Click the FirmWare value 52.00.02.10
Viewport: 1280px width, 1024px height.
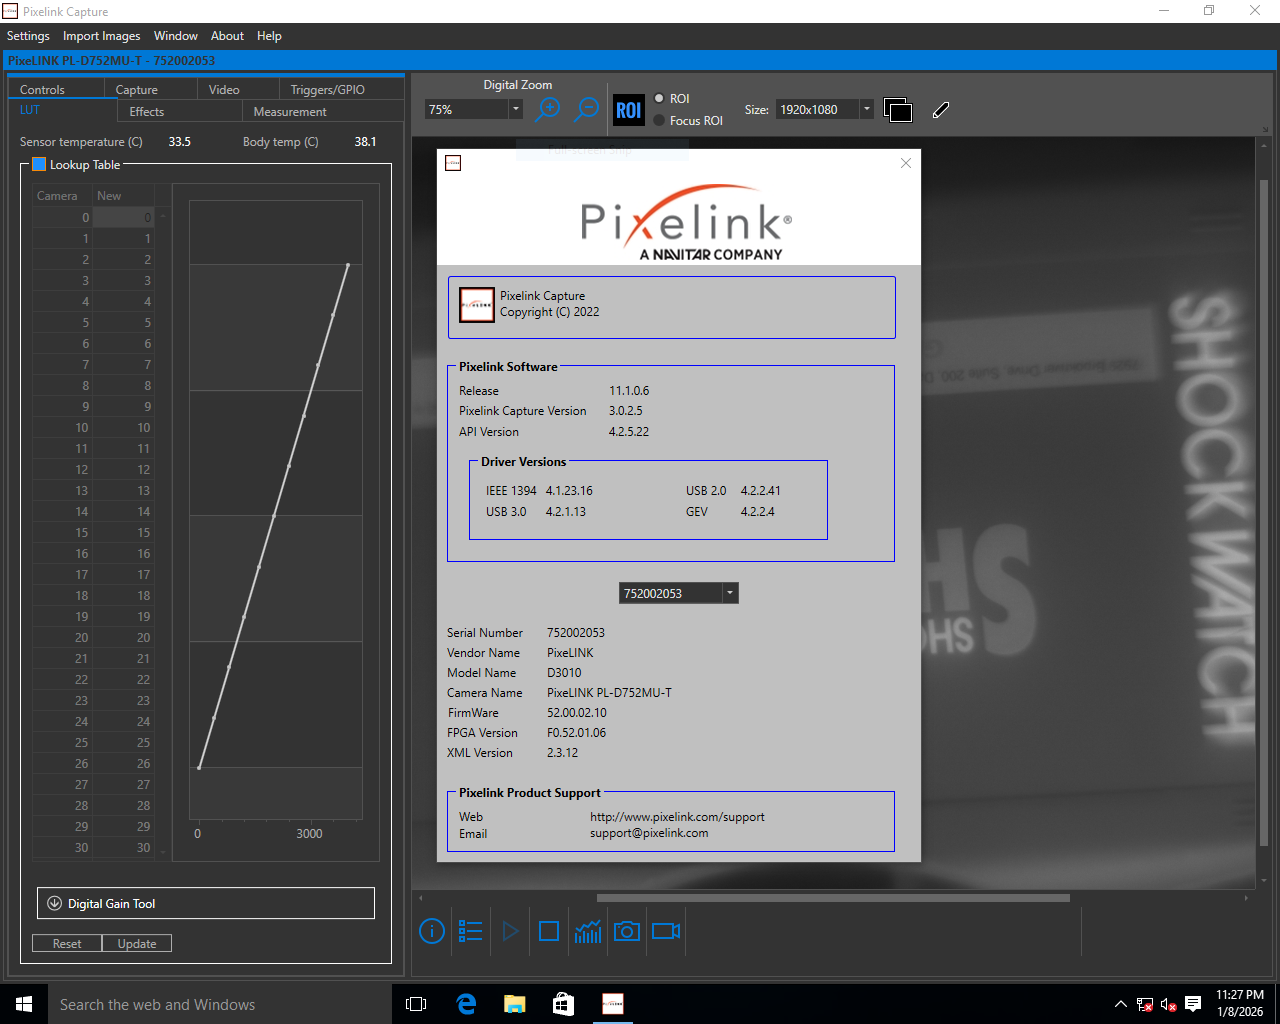click(x=577, y=712)
